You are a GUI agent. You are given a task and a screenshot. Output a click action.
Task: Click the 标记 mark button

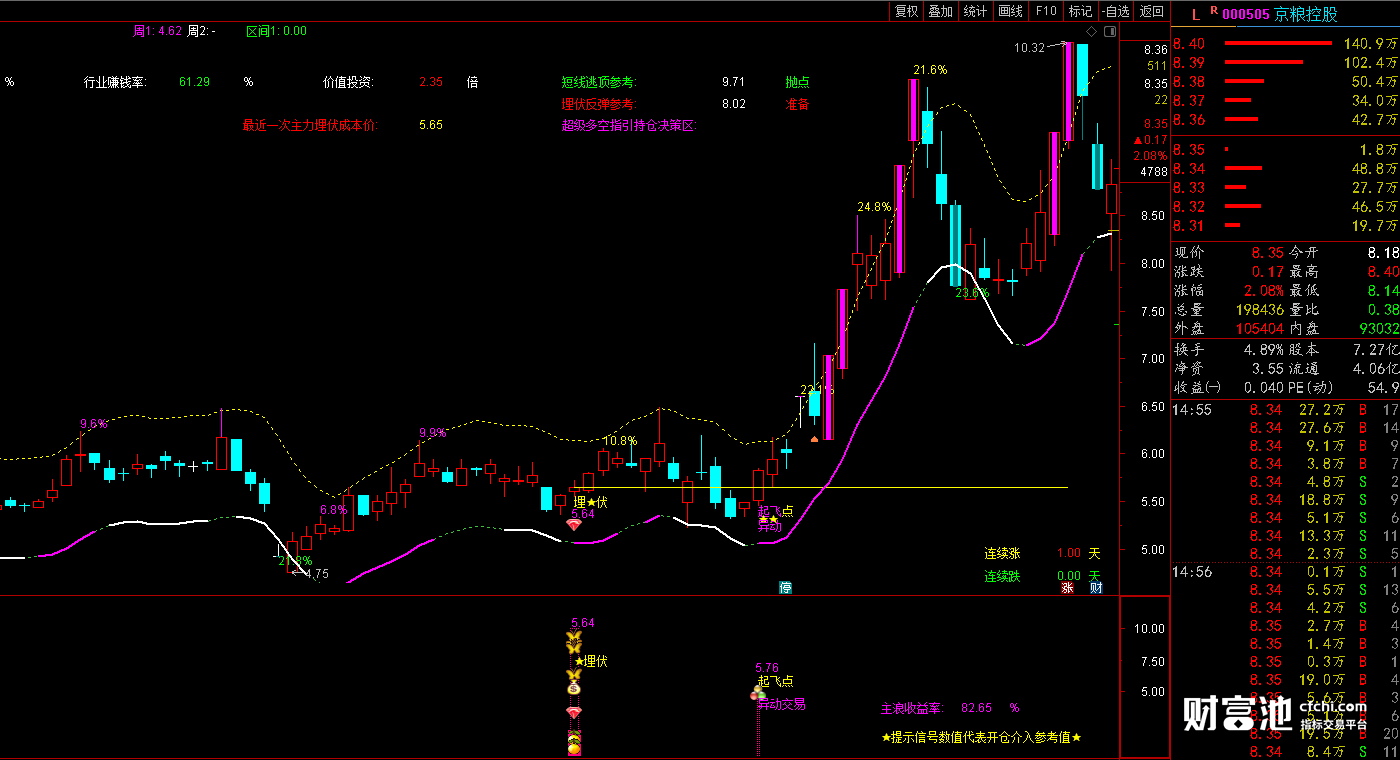click(x=1080, y=11)
